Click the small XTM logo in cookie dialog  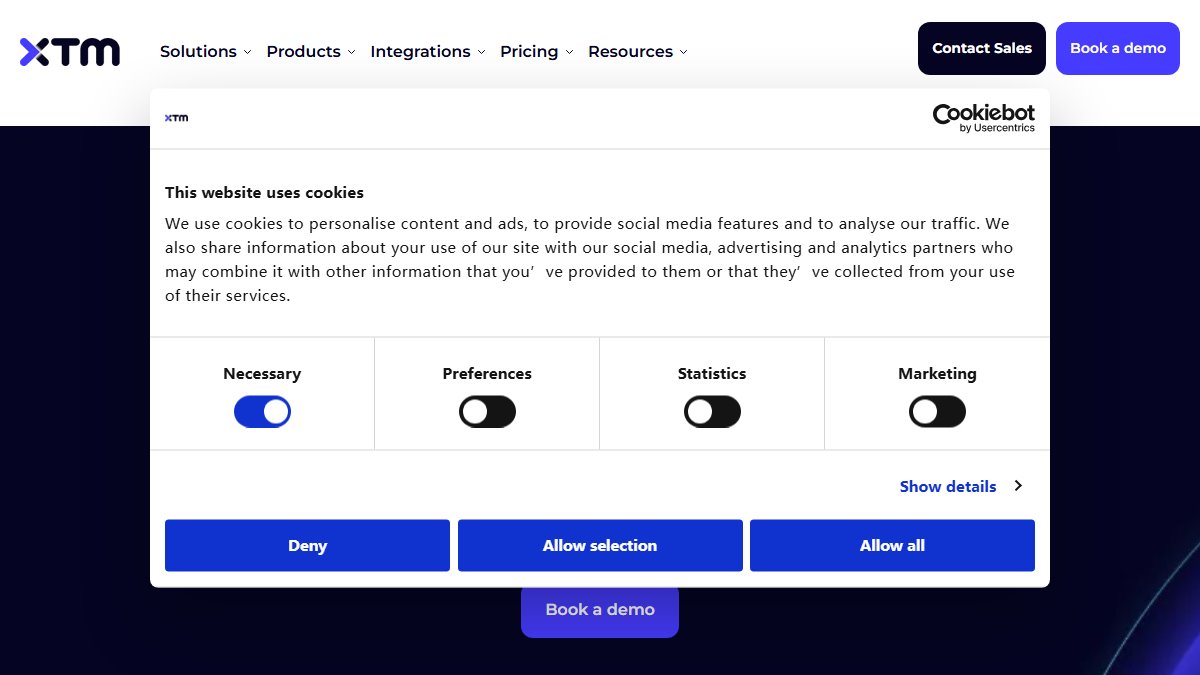176,118
